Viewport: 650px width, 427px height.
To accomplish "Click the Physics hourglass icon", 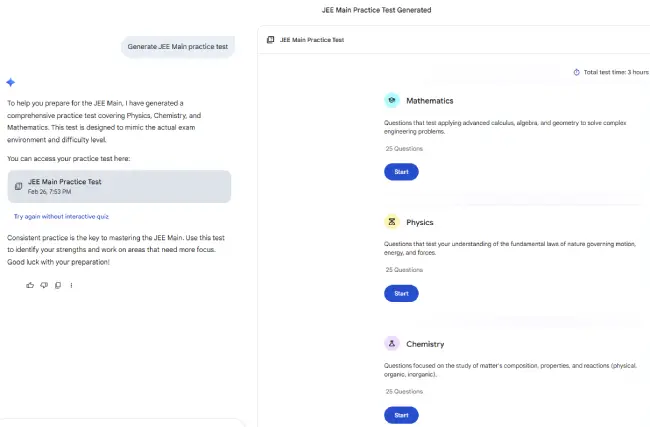I will click(x=392, y=222).
